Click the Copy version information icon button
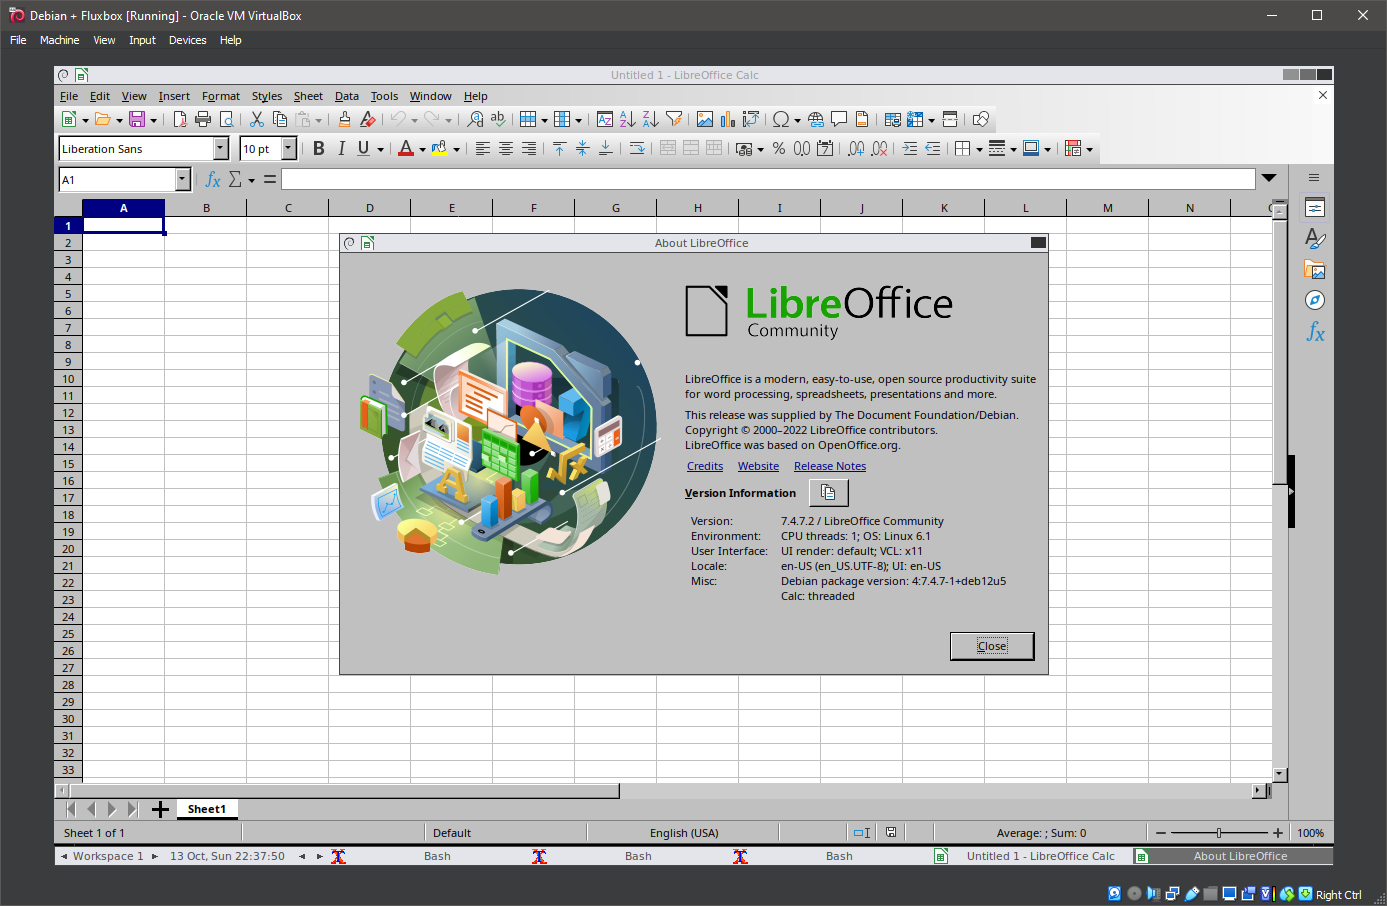Viewport: 1387px width, 906px height. pyautogui.click(x=828, y=492)
